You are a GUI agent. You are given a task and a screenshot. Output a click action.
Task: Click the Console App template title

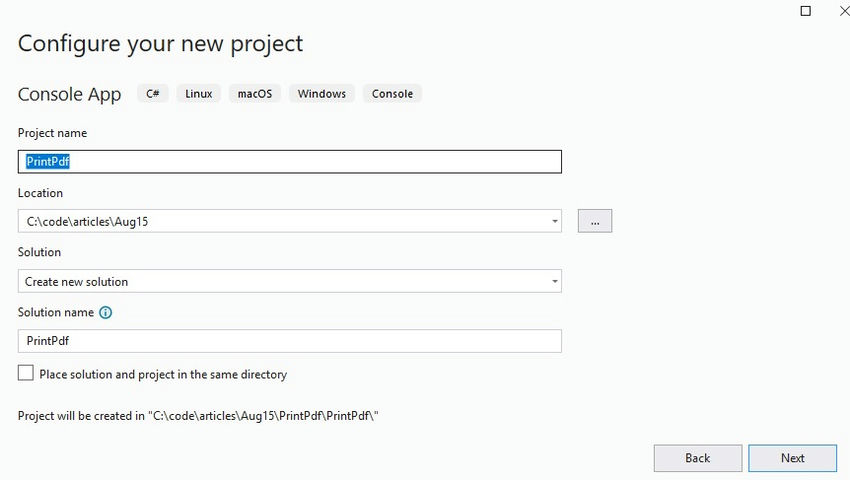tap(69, 94)
